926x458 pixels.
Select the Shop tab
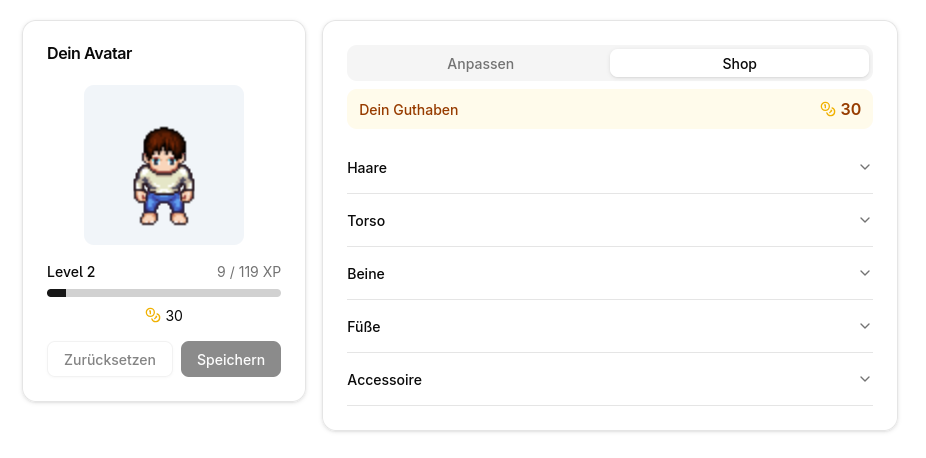[739, 63]
